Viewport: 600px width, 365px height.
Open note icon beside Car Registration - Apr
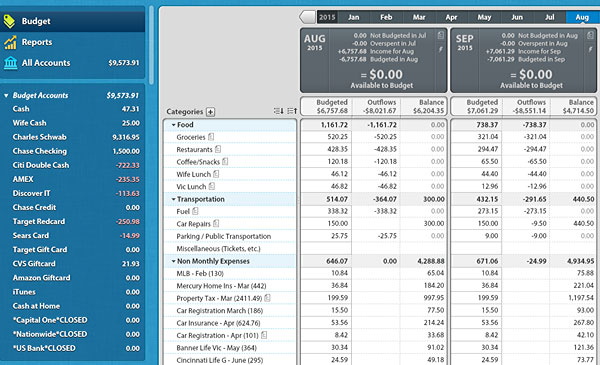pyautogui.click(x=264, y=335)
